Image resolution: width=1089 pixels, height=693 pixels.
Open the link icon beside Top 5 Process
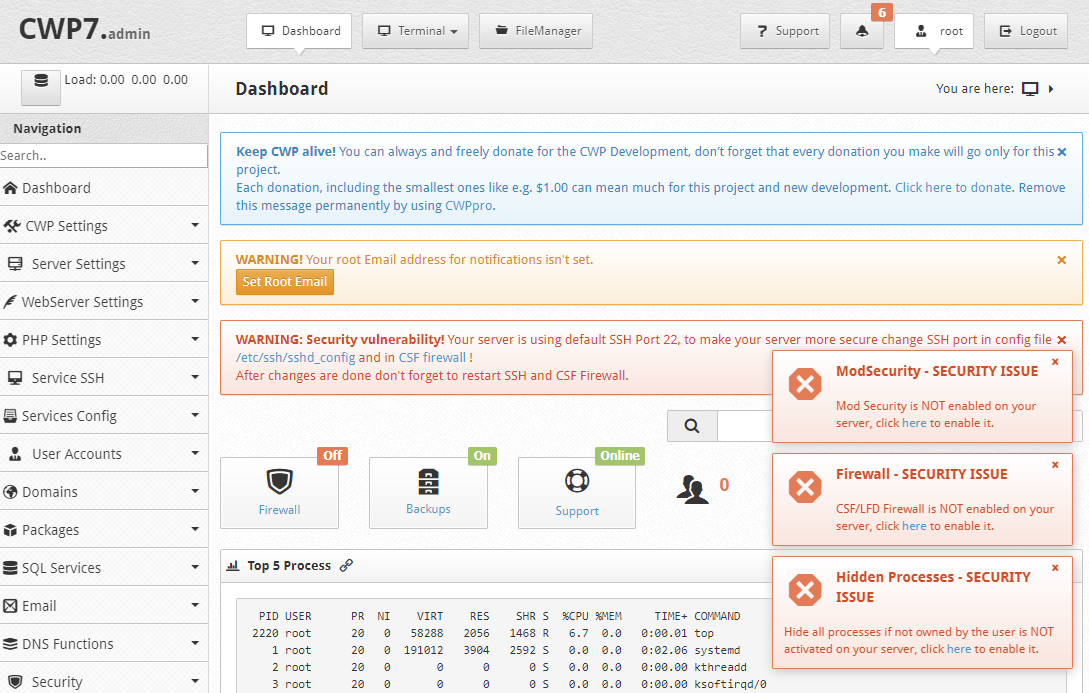[346, 565]
